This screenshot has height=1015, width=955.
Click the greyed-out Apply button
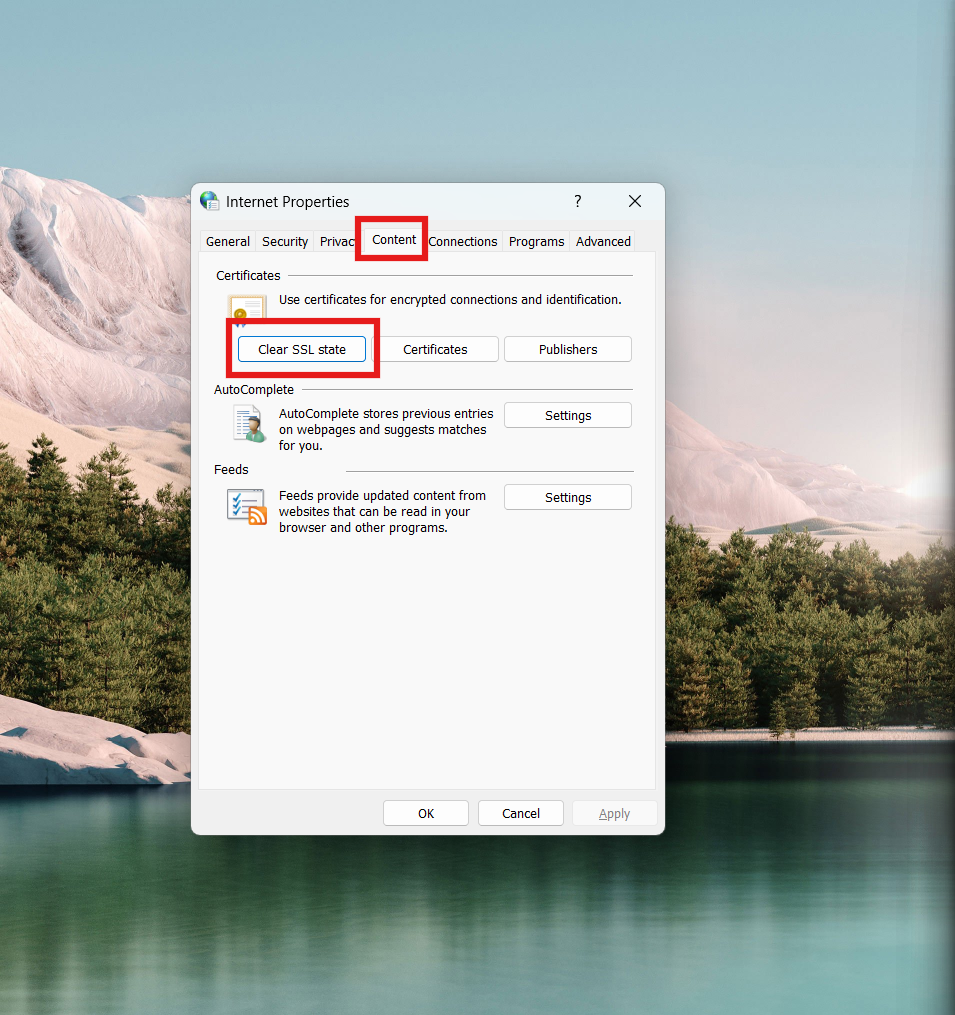(x=614, y=814)
